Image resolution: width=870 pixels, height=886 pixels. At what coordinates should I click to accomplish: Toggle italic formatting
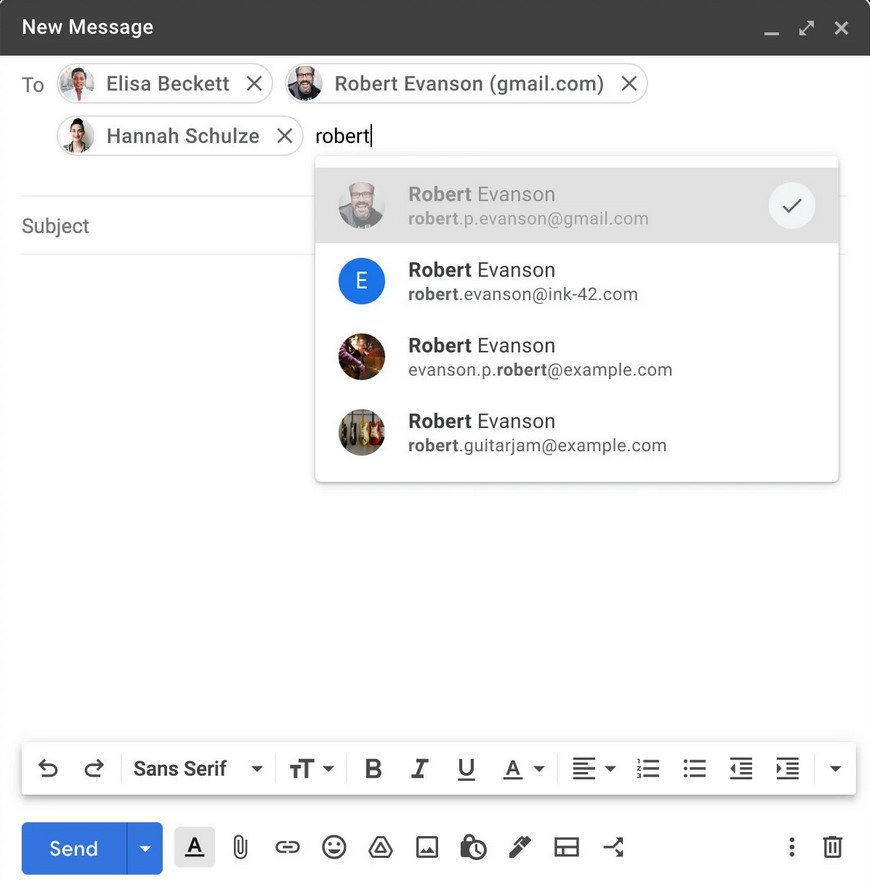tap(419, 768)
